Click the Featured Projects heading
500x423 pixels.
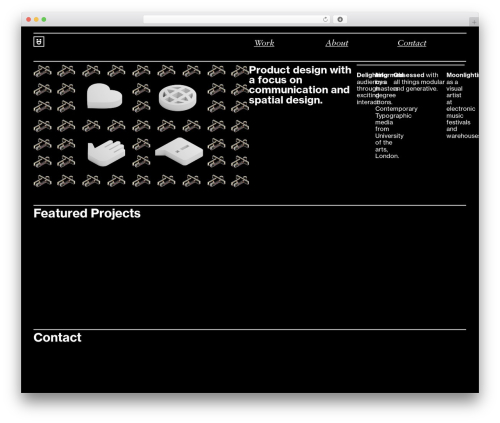pos(87,213)
